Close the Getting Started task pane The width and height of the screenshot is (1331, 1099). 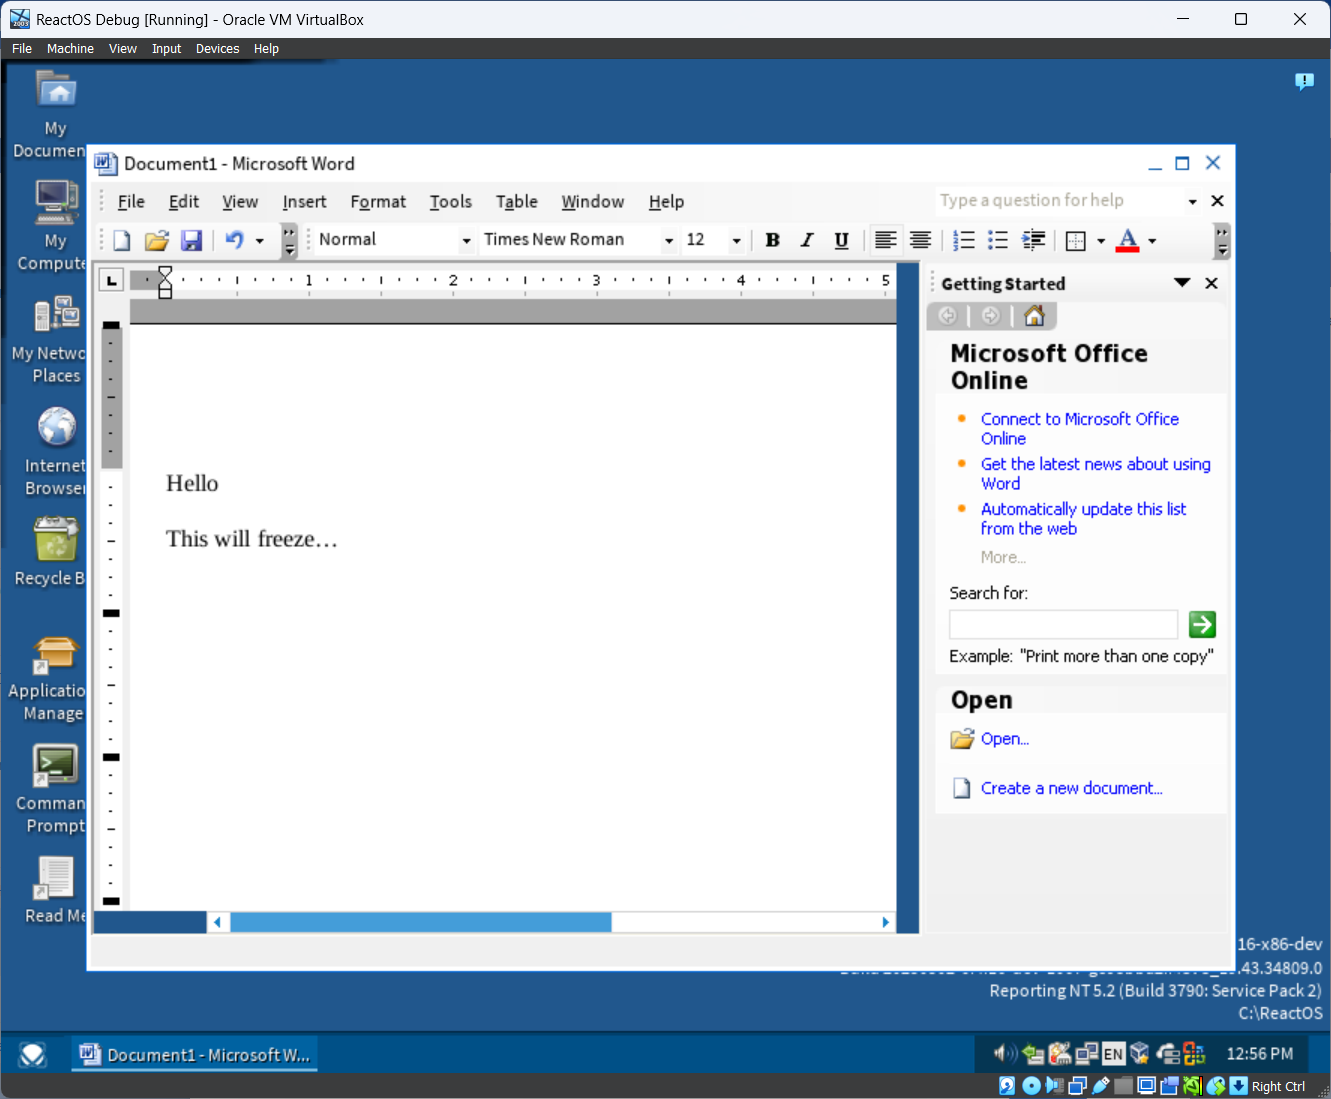pyautogui.click(x=1212, y=283)
